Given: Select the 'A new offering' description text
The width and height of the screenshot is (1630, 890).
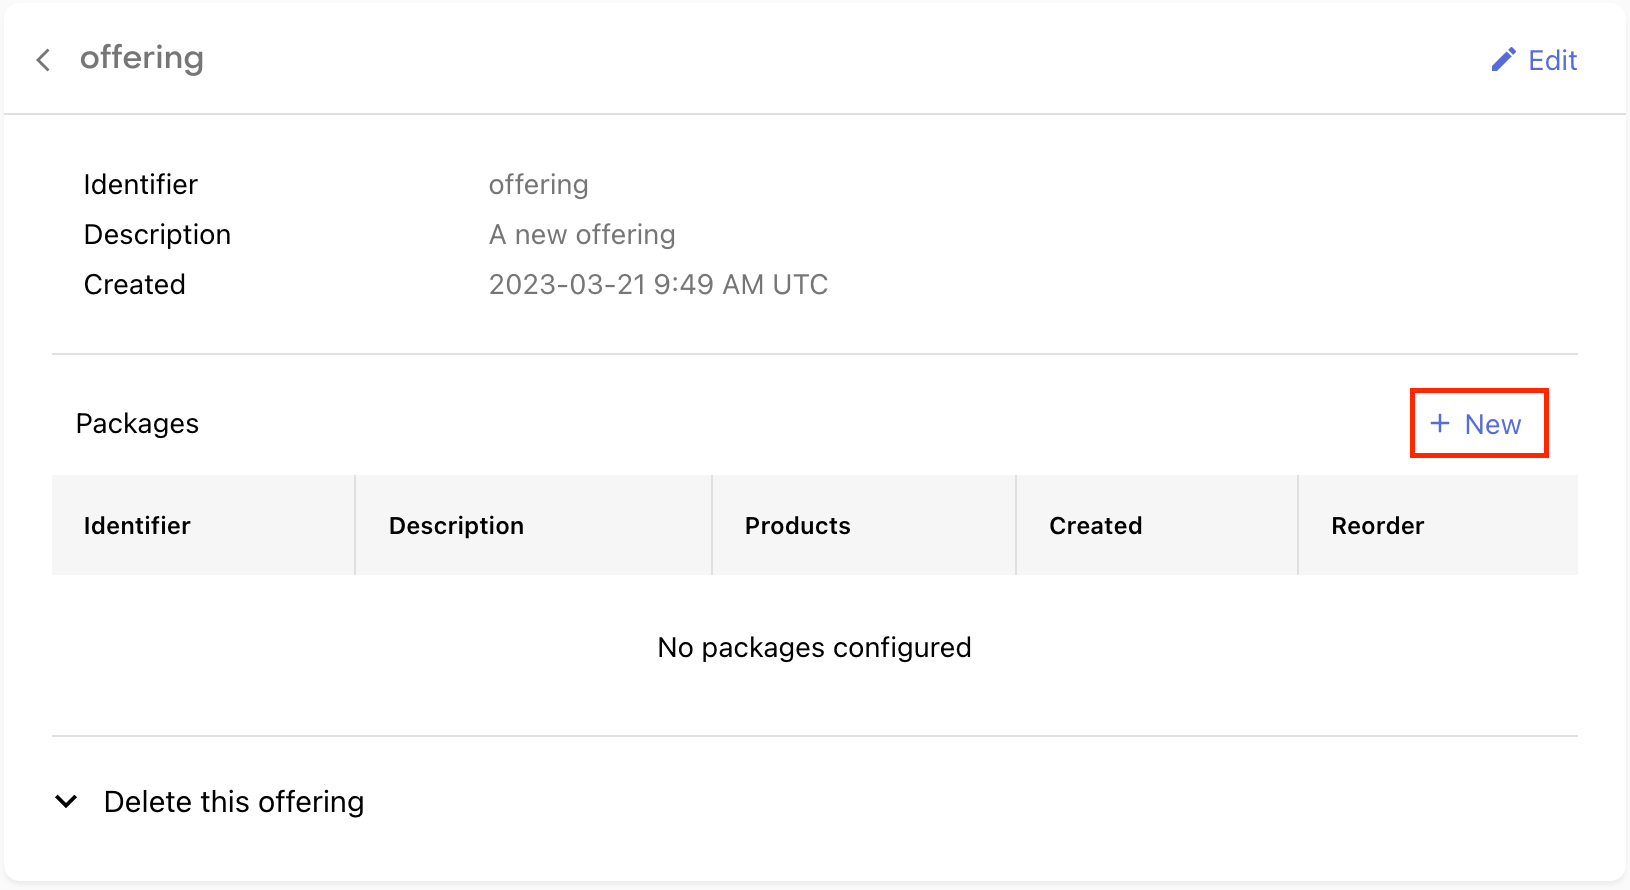Looking at the screenshot, I should point(582,234).
